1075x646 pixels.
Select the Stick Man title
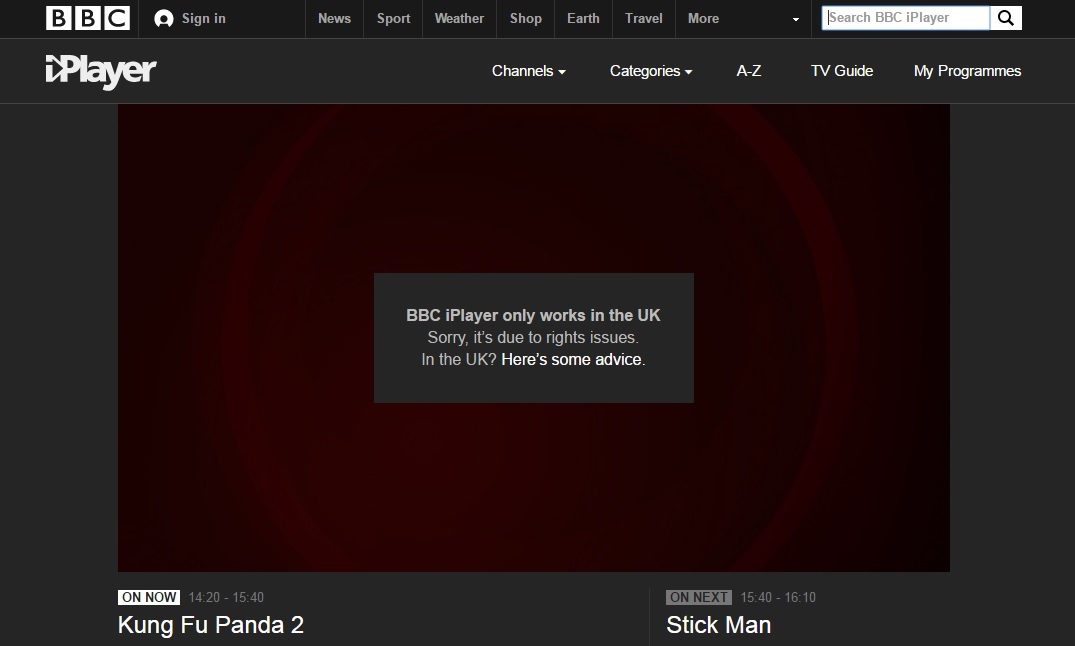point(718,625)
